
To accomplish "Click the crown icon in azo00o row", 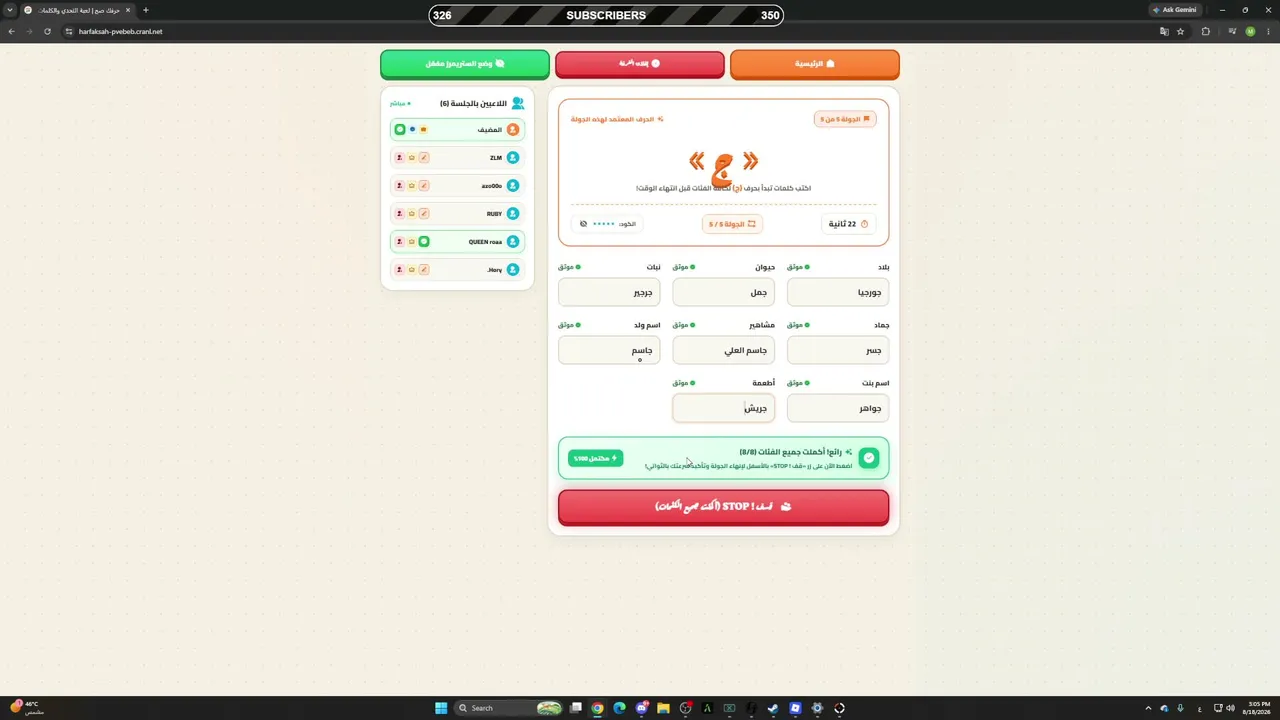I will click(412, 186).
